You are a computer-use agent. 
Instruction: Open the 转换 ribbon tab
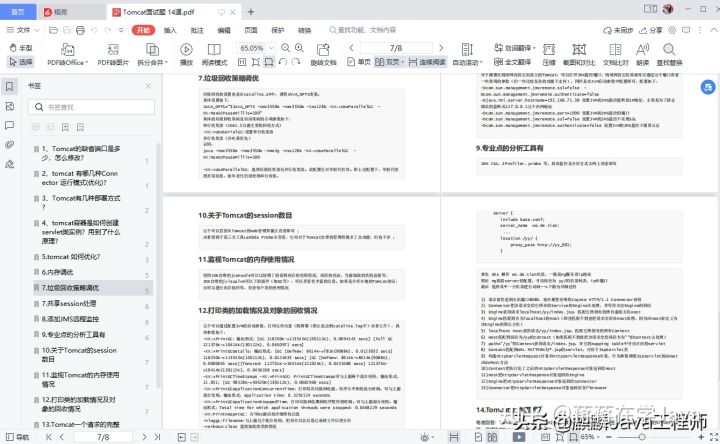pyautogui.click(x=304, y=30)
